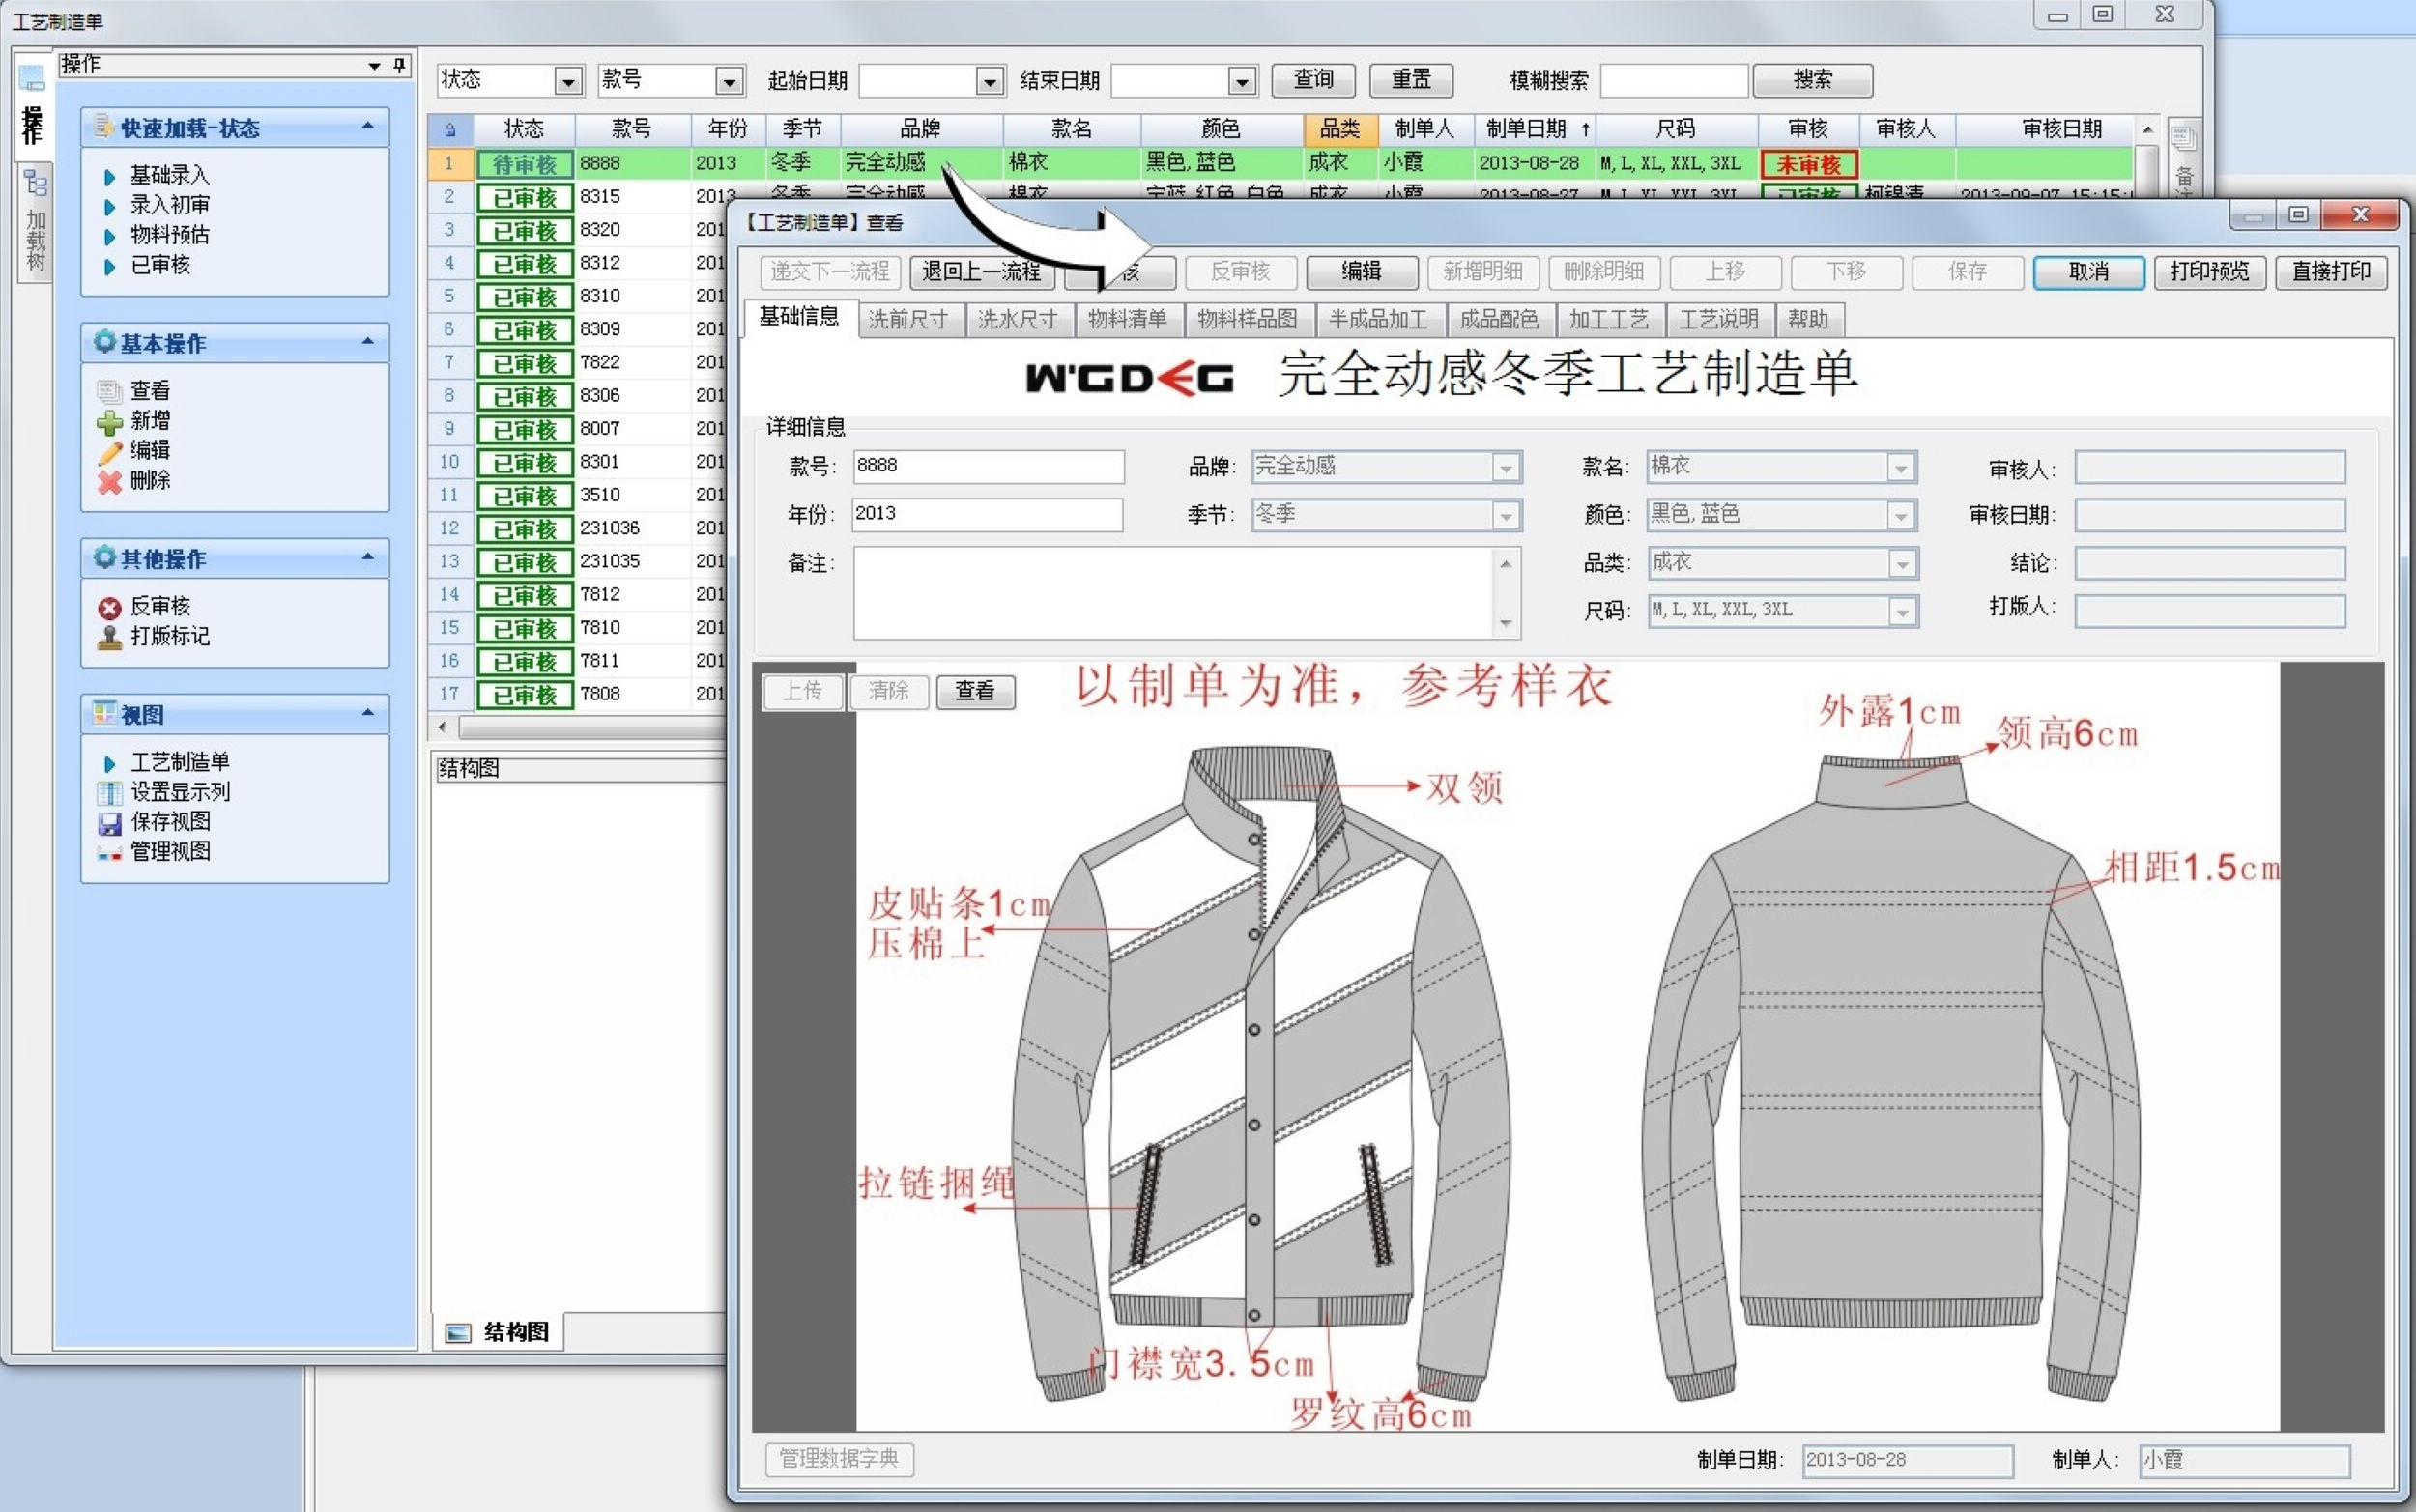The height and width of the screenshot is (1512, 2416).
Task: Open the 状态 filter dropdown
Action: (568, 81)
